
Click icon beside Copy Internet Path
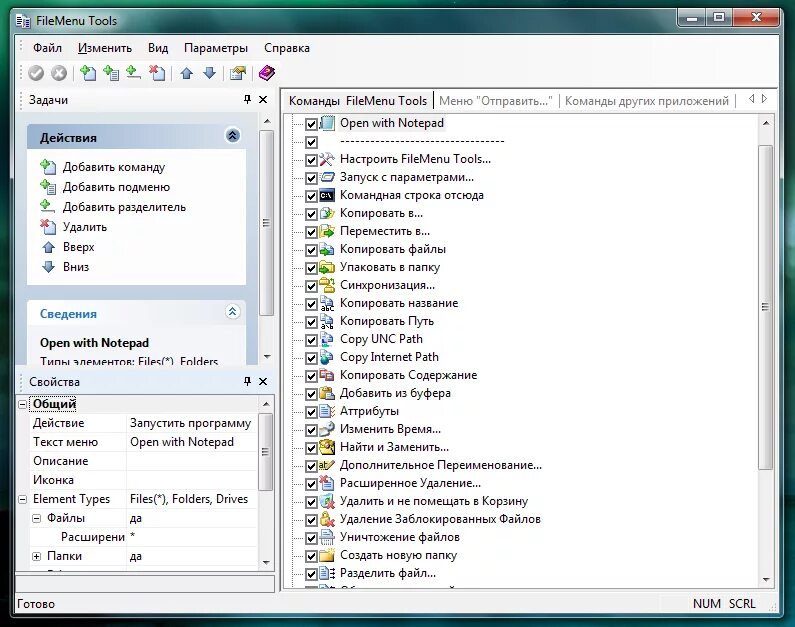coord(327,357)
